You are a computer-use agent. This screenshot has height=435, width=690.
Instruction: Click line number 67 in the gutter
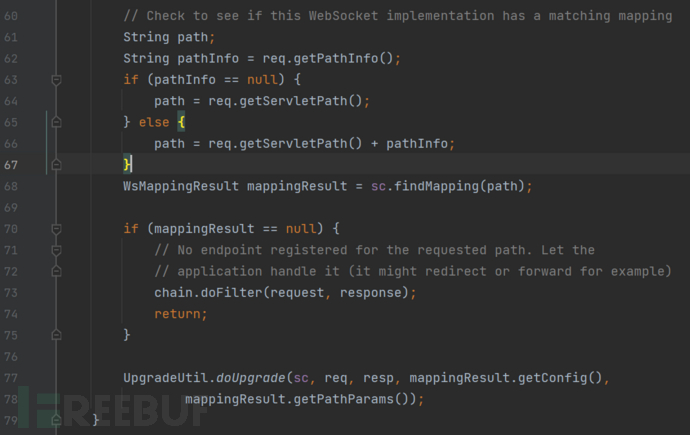pos(12,164)
